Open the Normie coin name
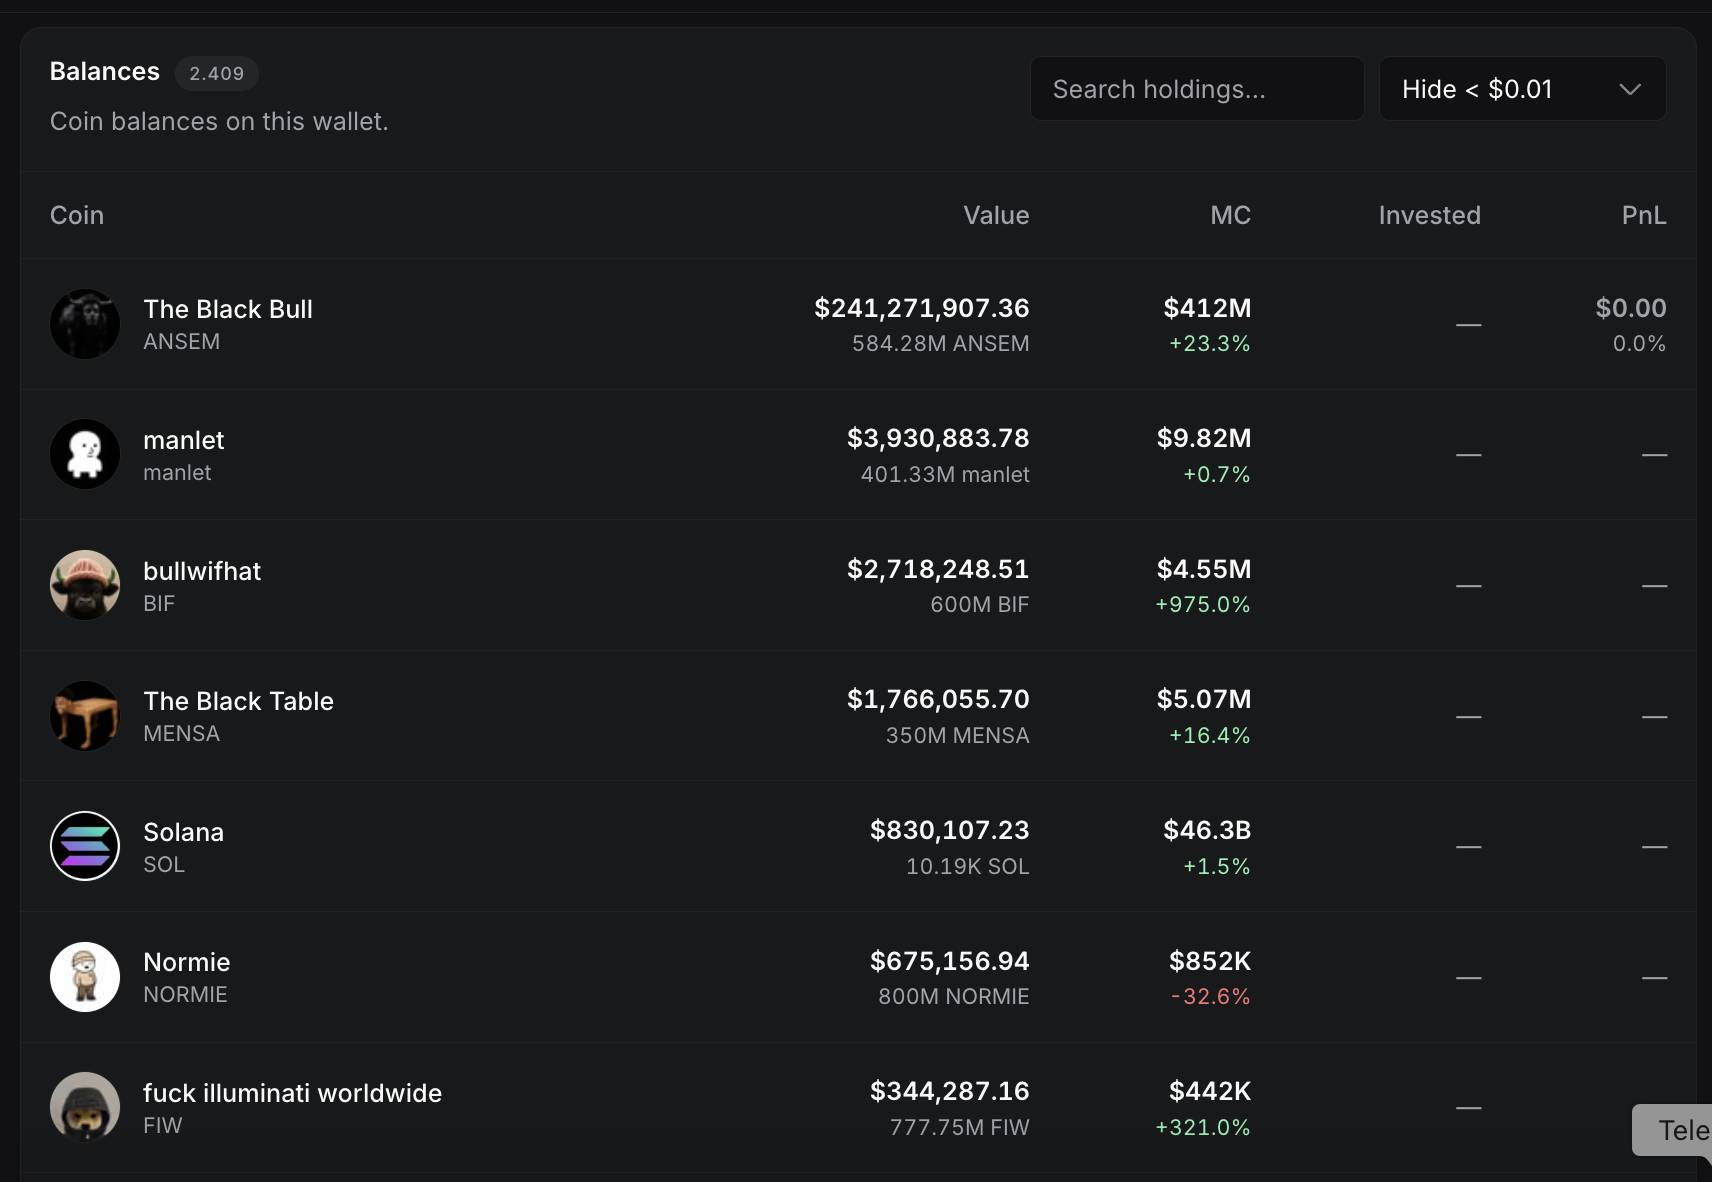The width and height of the screenshot is (1712, 1182). coord(187,962)
